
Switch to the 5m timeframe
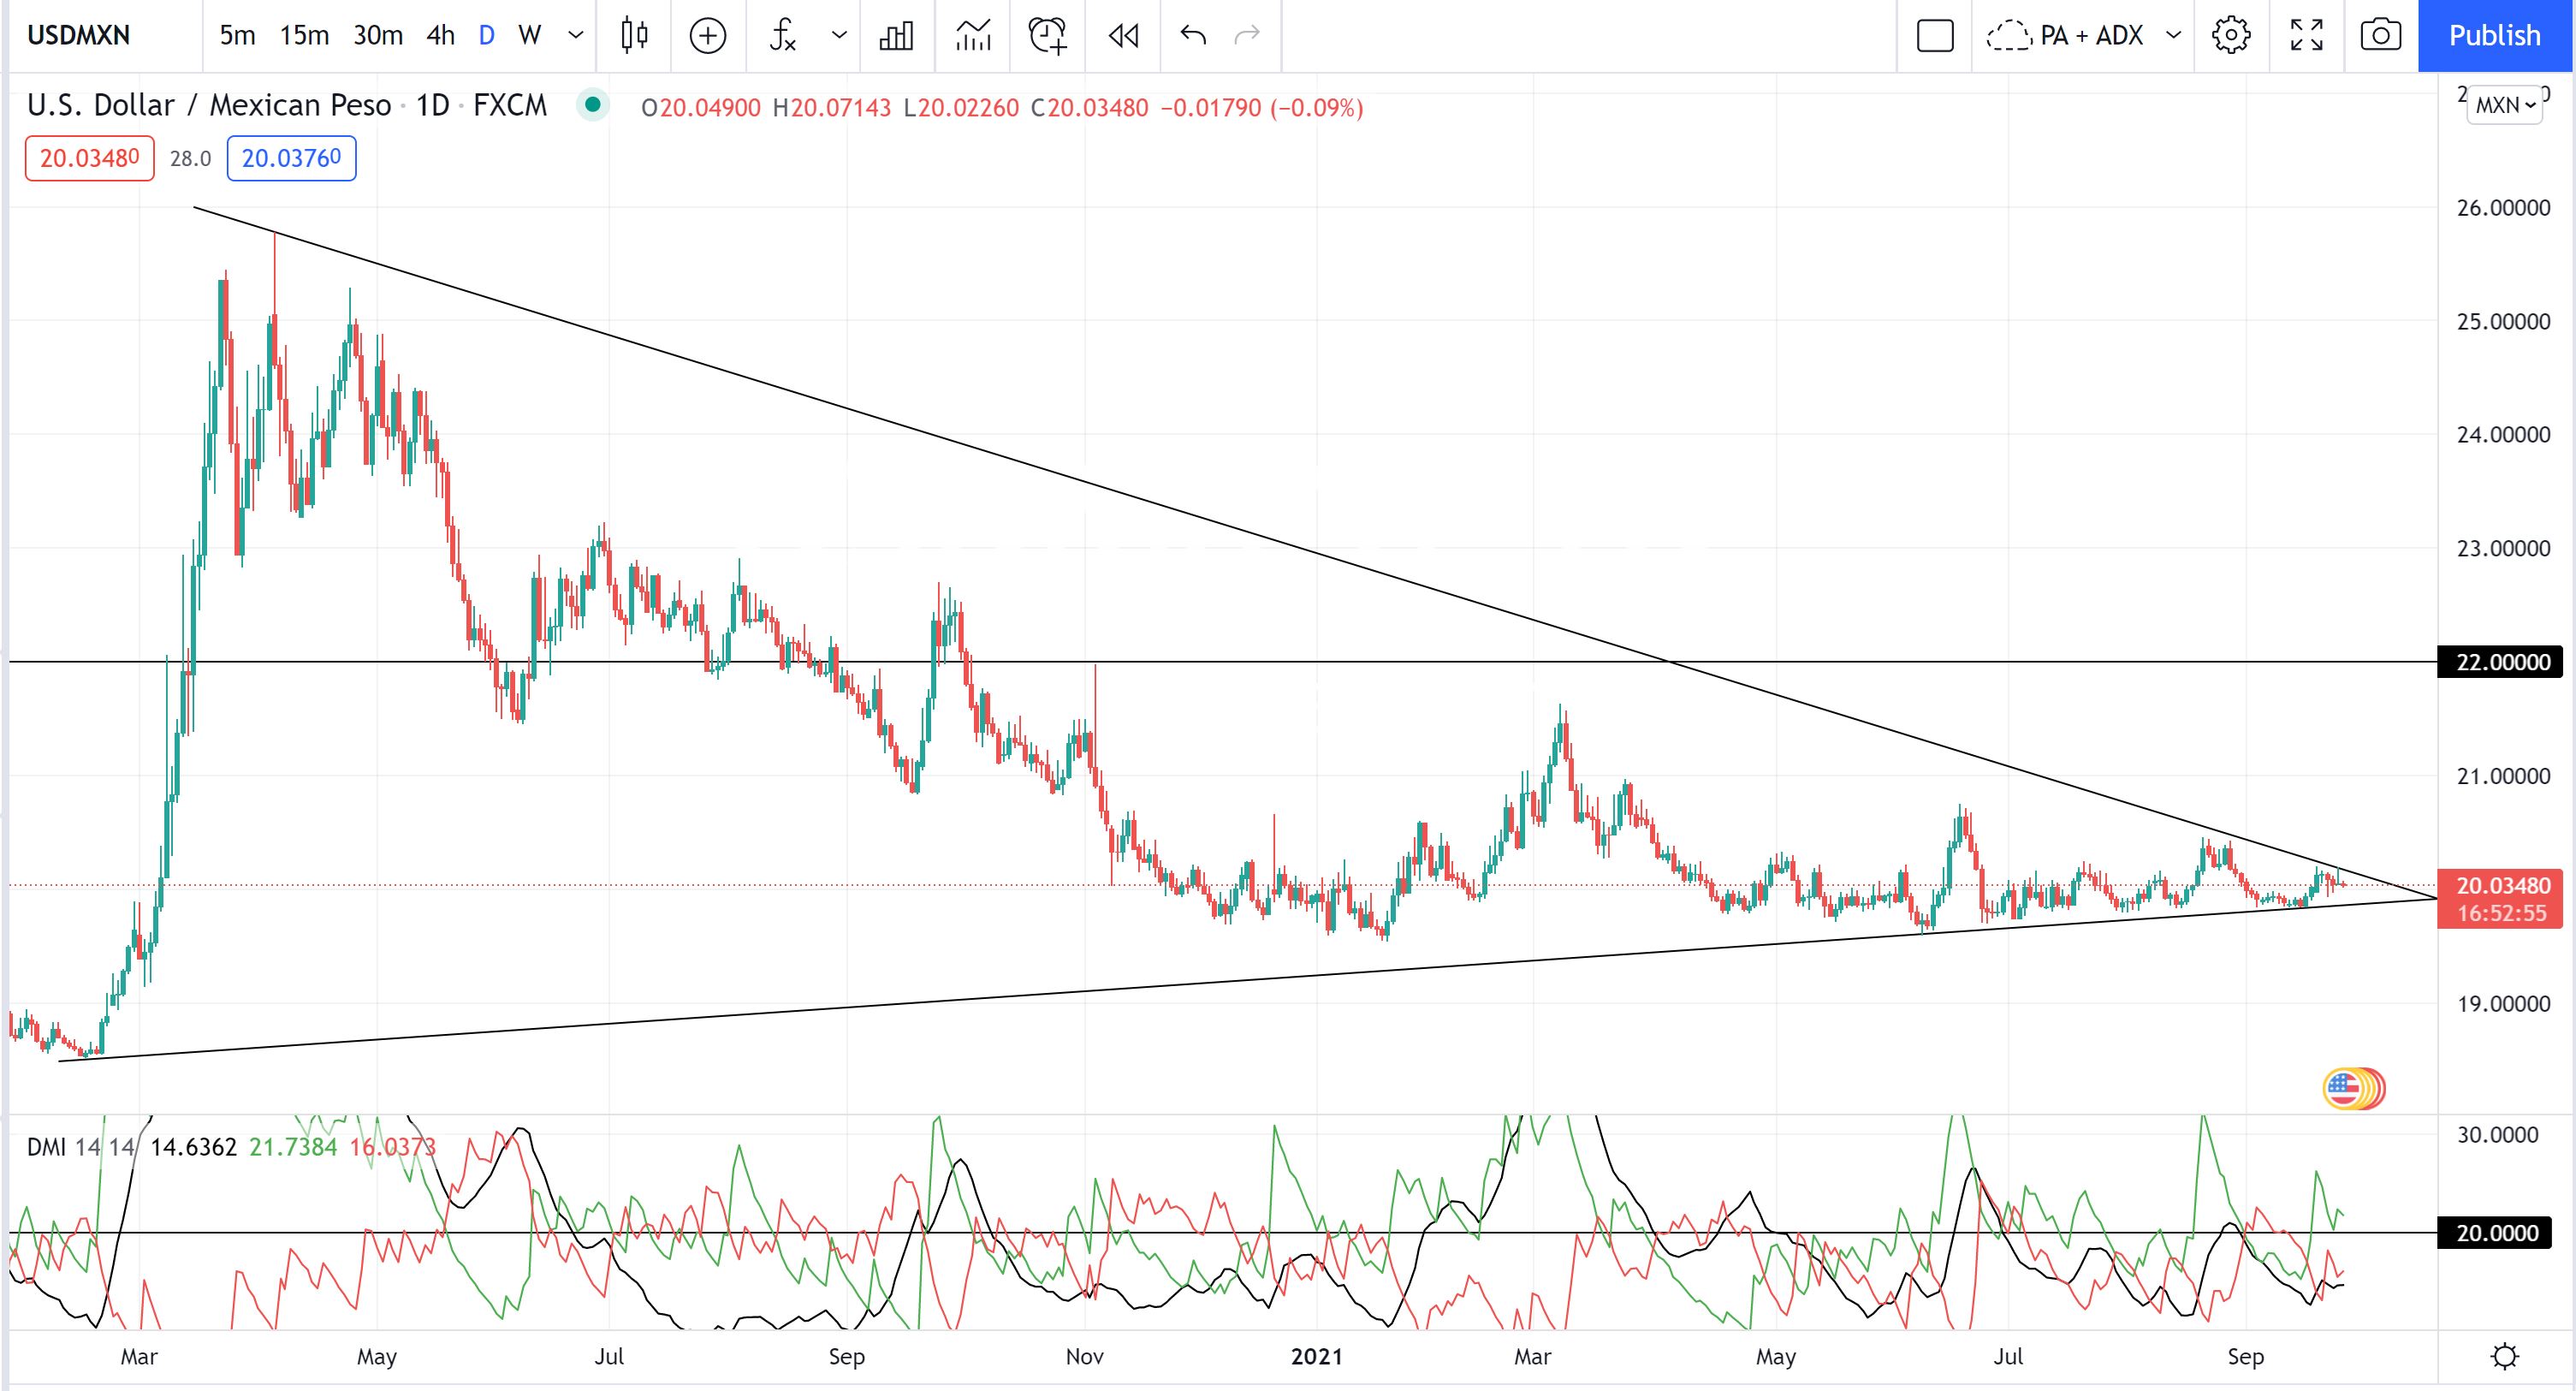[237, 35]
